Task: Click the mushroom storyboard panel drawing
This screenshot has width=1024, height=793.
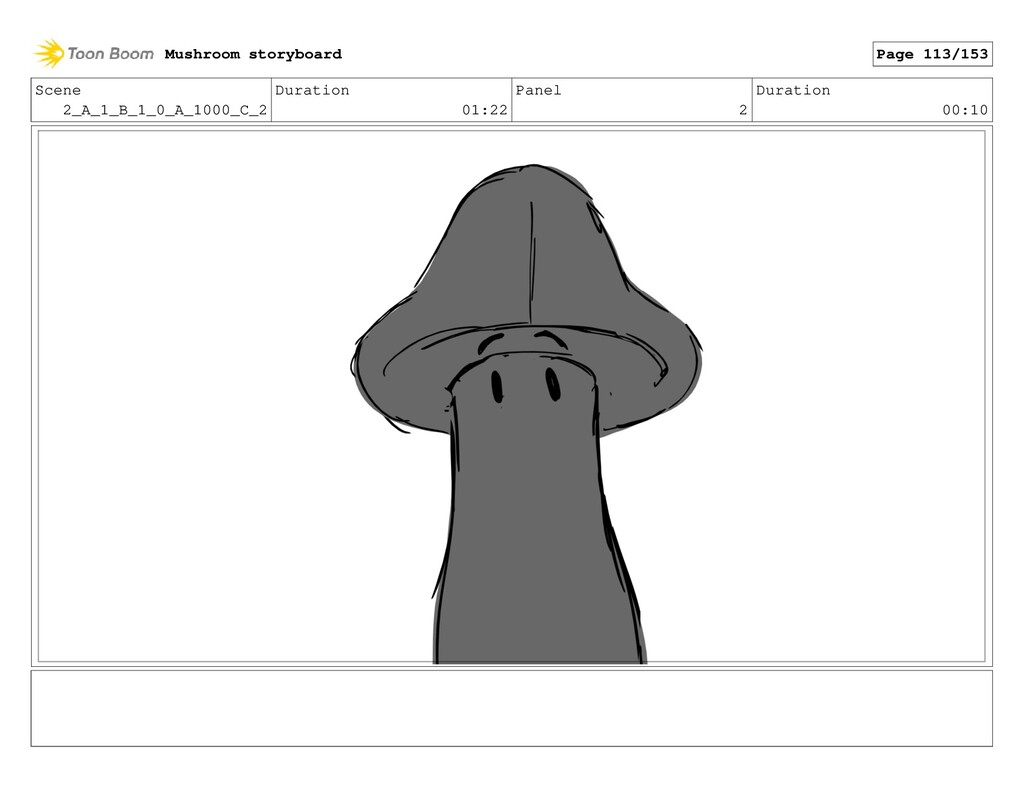Action: [x=511, y=396]
